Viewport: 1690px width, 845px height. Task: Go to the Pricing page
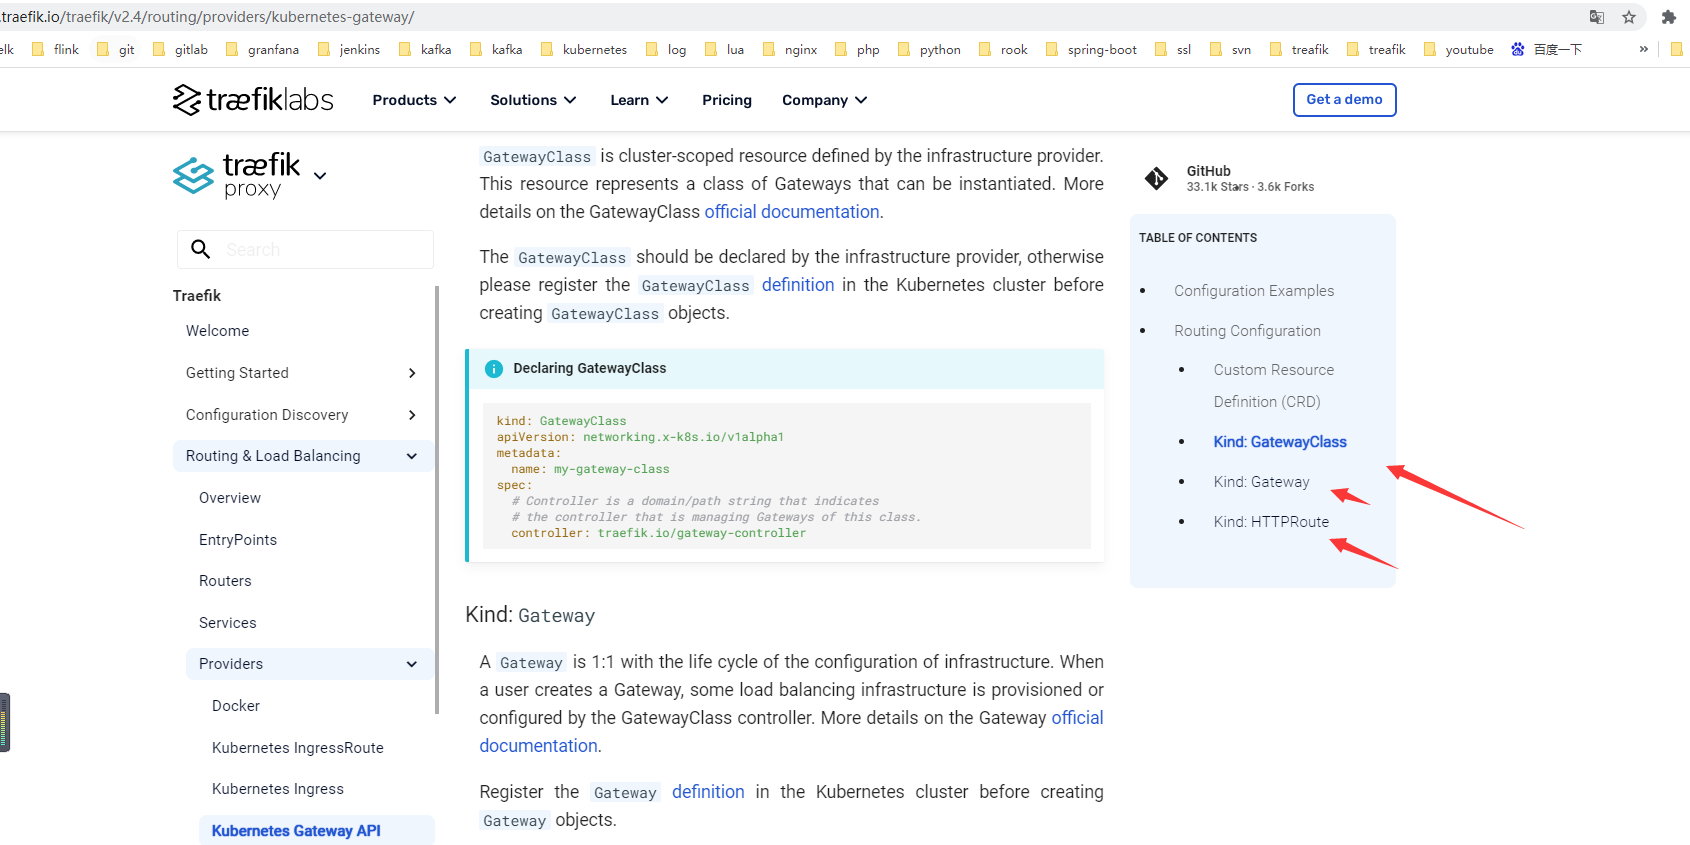pos(727,100)
